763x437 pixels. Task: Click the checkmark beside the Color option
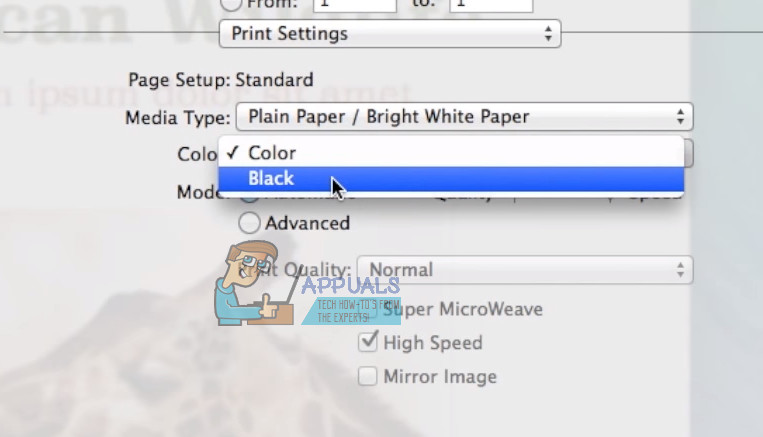click(x=233, y=153)
